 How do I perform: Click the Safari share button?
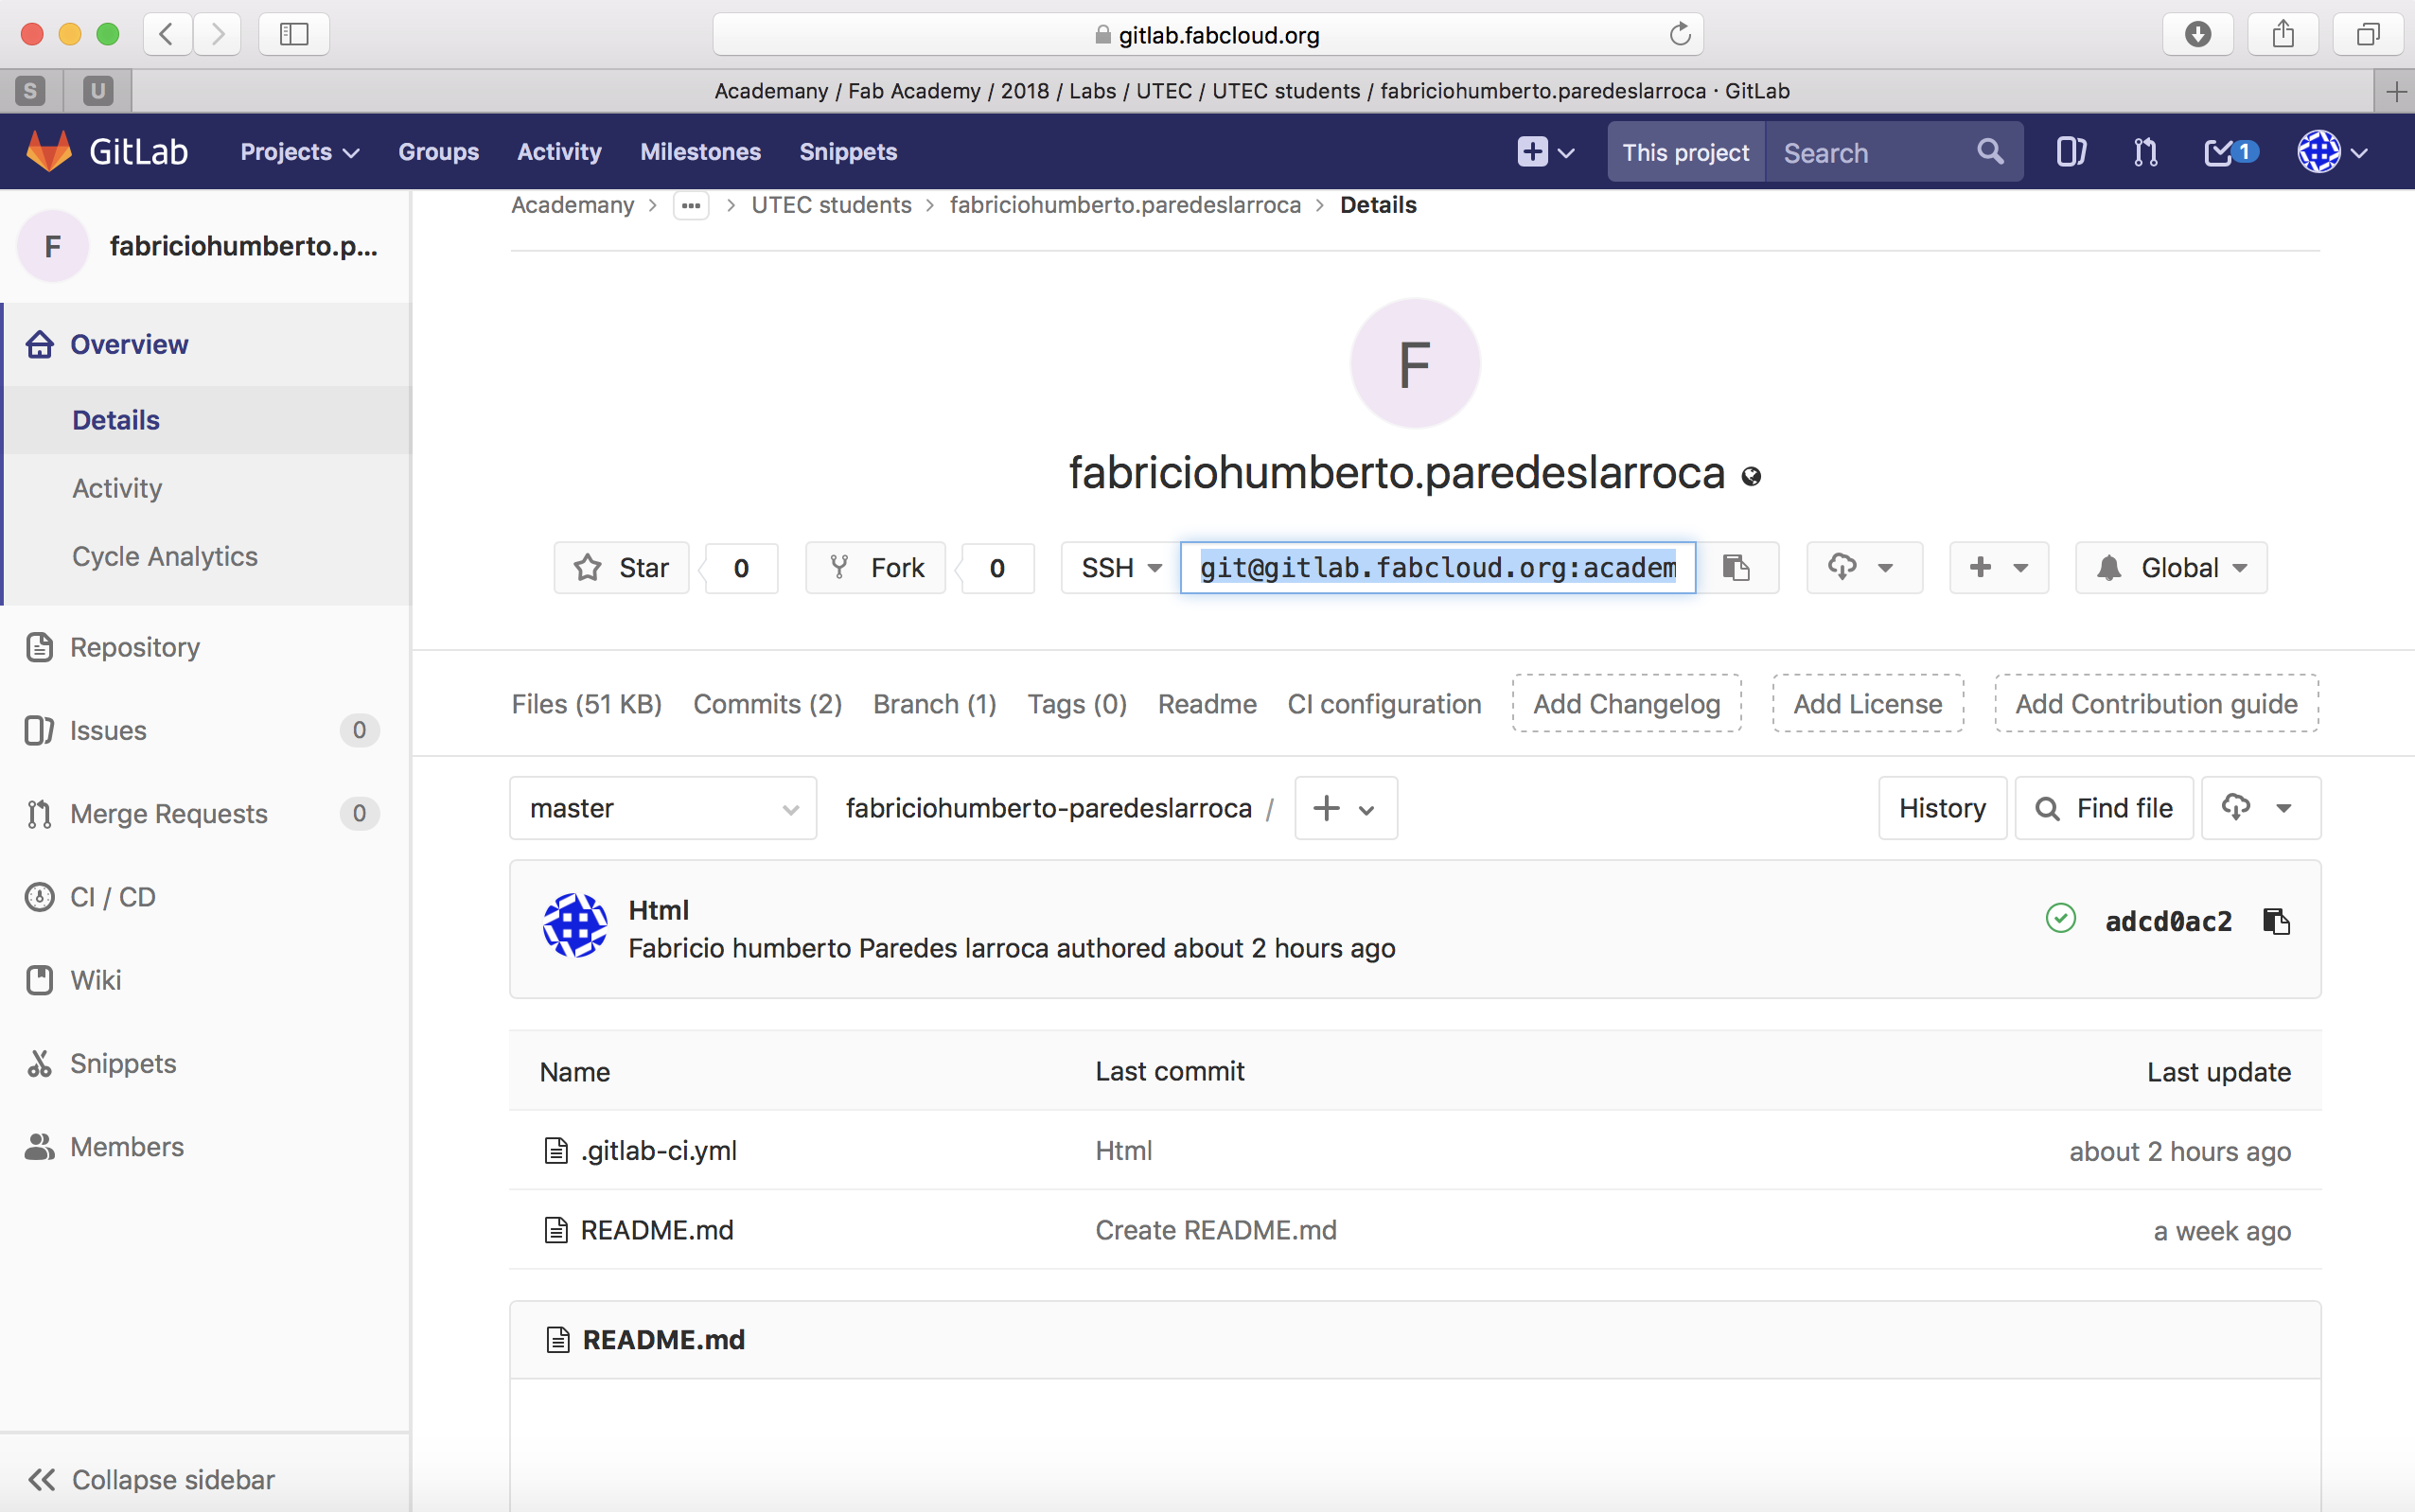(x=2283, y=34)
